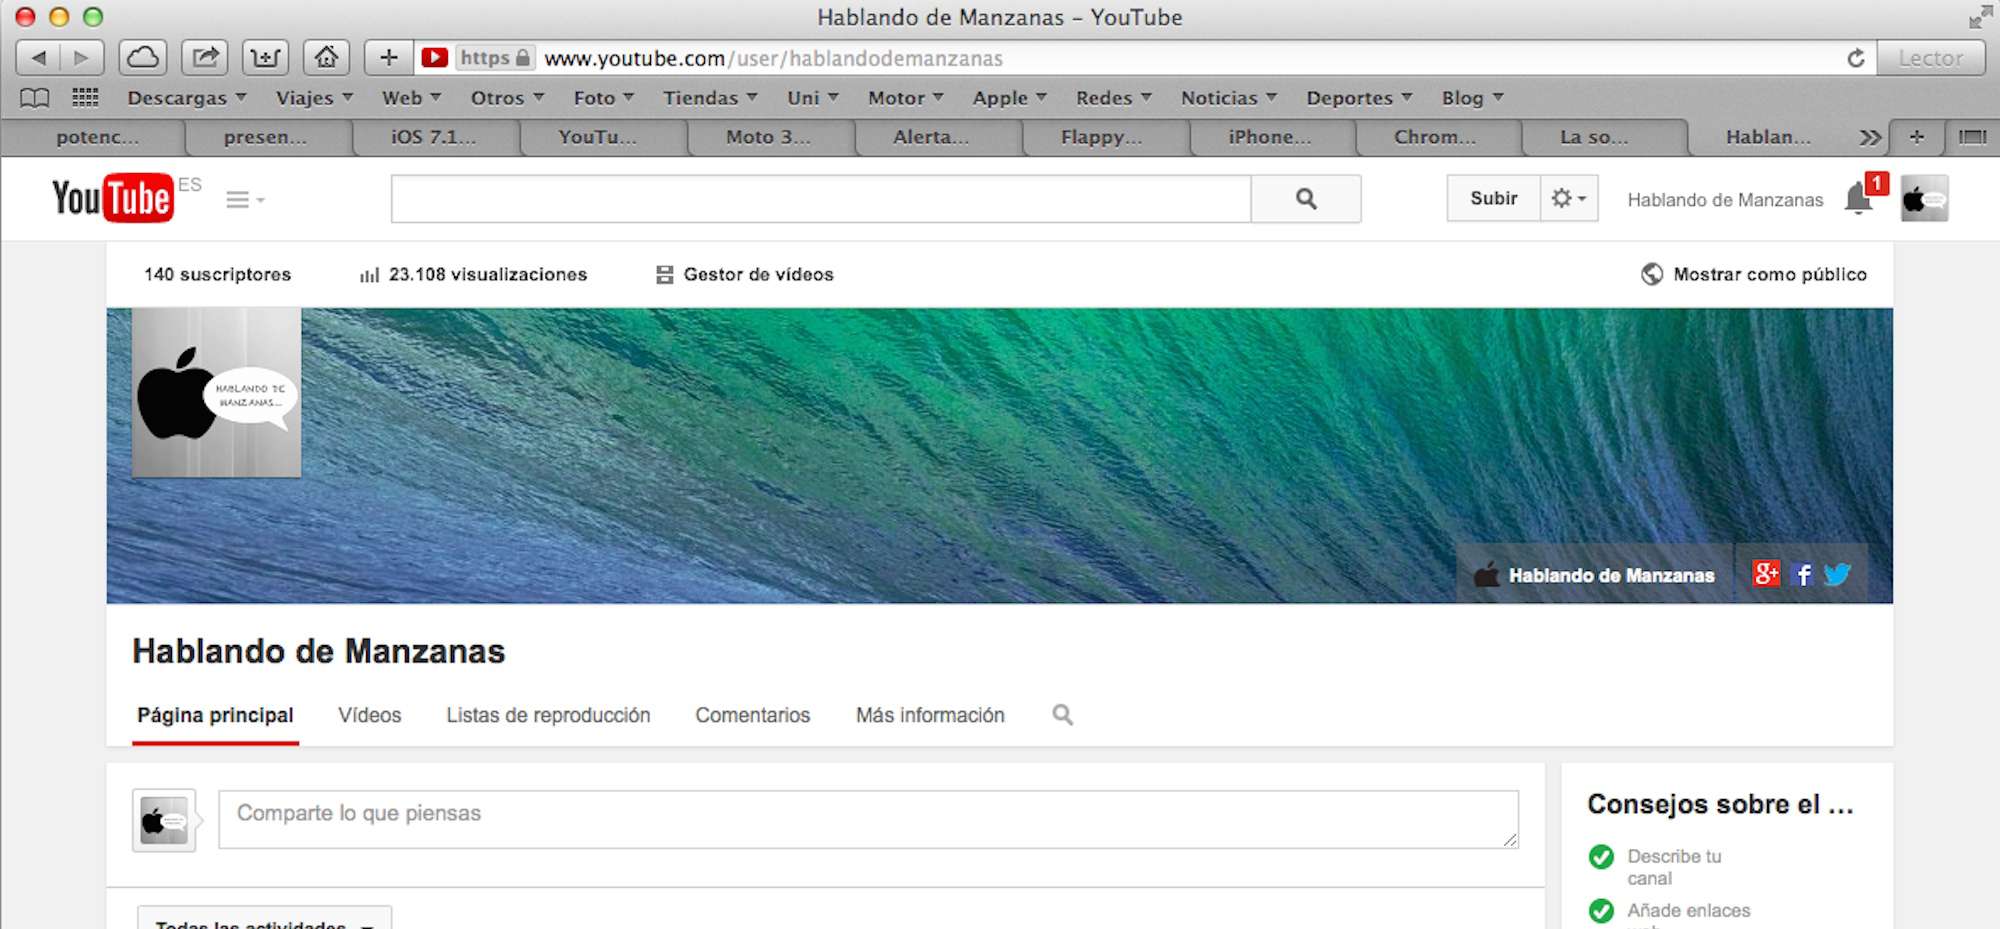This screenshot has height=929, width=2000.
Task: Open 23.108 visualizaciones analytics
Action: coord(473,274)
